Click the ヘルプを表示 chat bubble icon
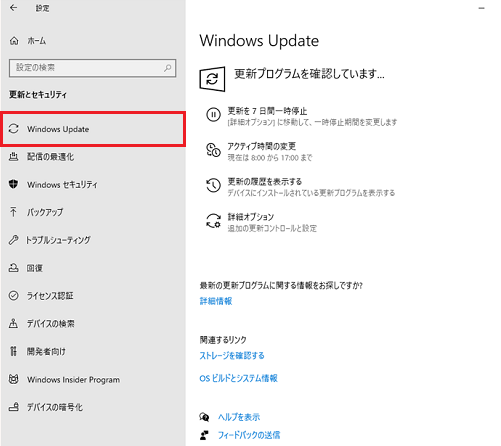Image resolution: width=501 pixels, height=446 pixels. click(204, 417)
